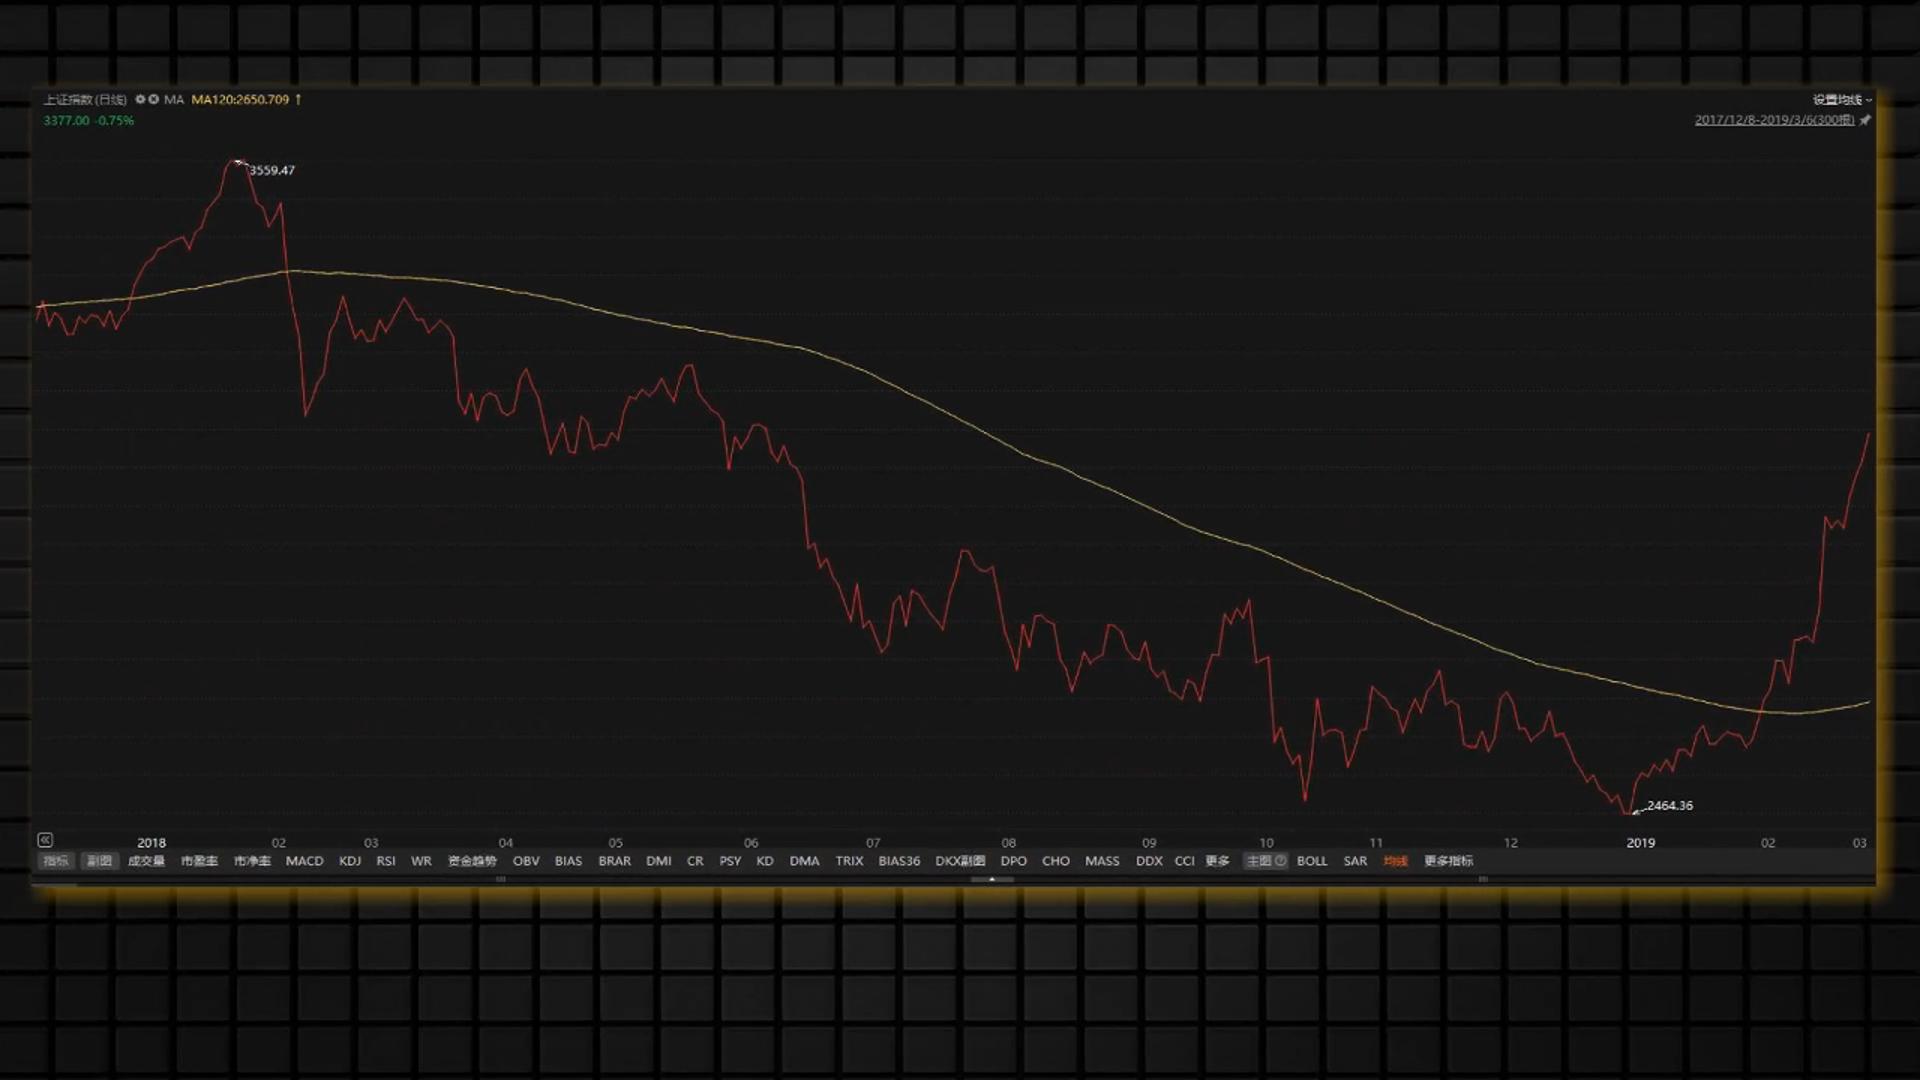Open the 设置均线 dropdown
Screen dimensions: 1920x1080
pos(1840,99)
